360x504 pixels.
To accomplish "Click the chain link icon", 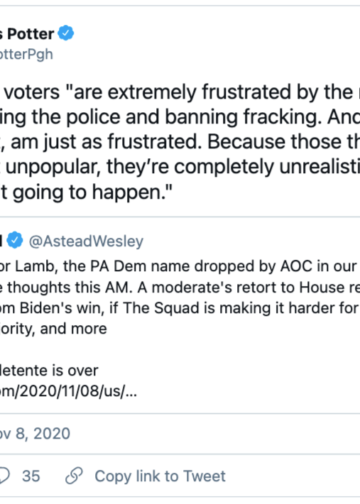I will click(x=74, y=476).
